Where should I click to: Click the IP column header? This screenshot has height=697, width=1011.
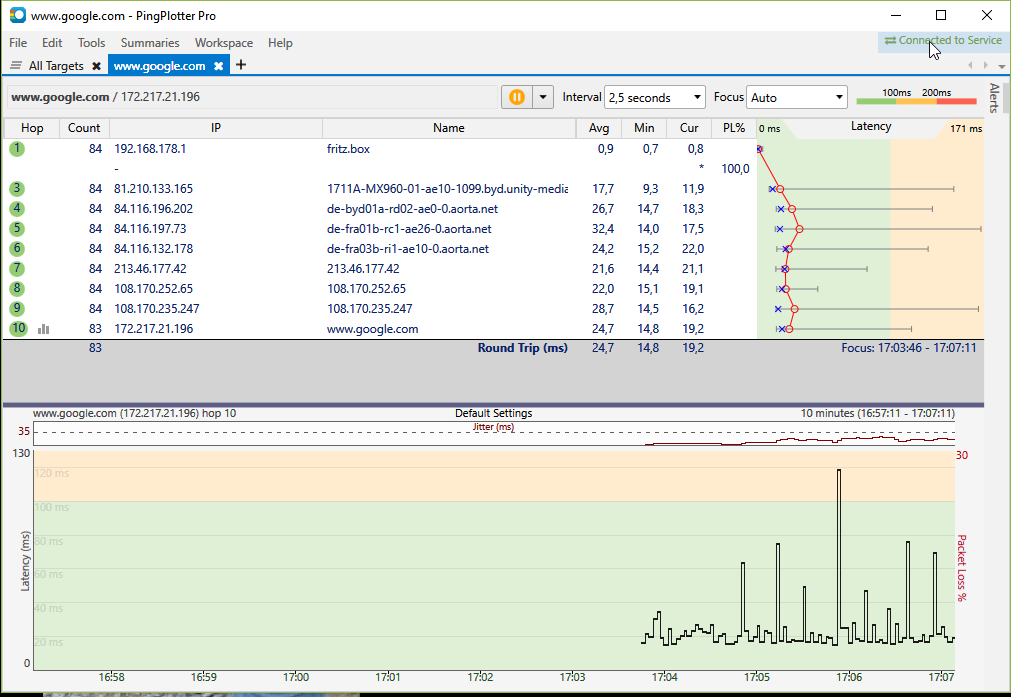(216, 128)
